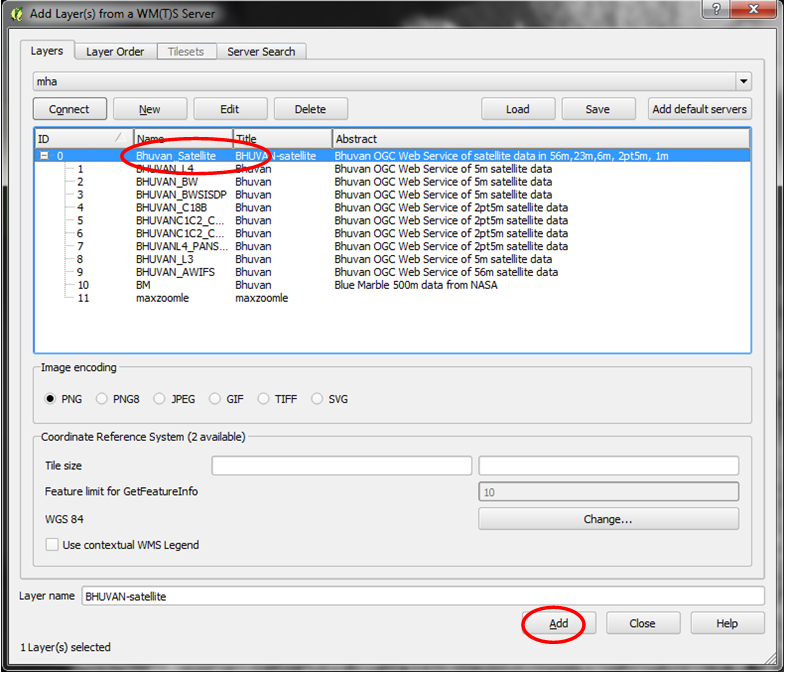The image size is (786, 673).
Task: Select the BM Blue Marble layer row
Action: click(x=392, y=285)
